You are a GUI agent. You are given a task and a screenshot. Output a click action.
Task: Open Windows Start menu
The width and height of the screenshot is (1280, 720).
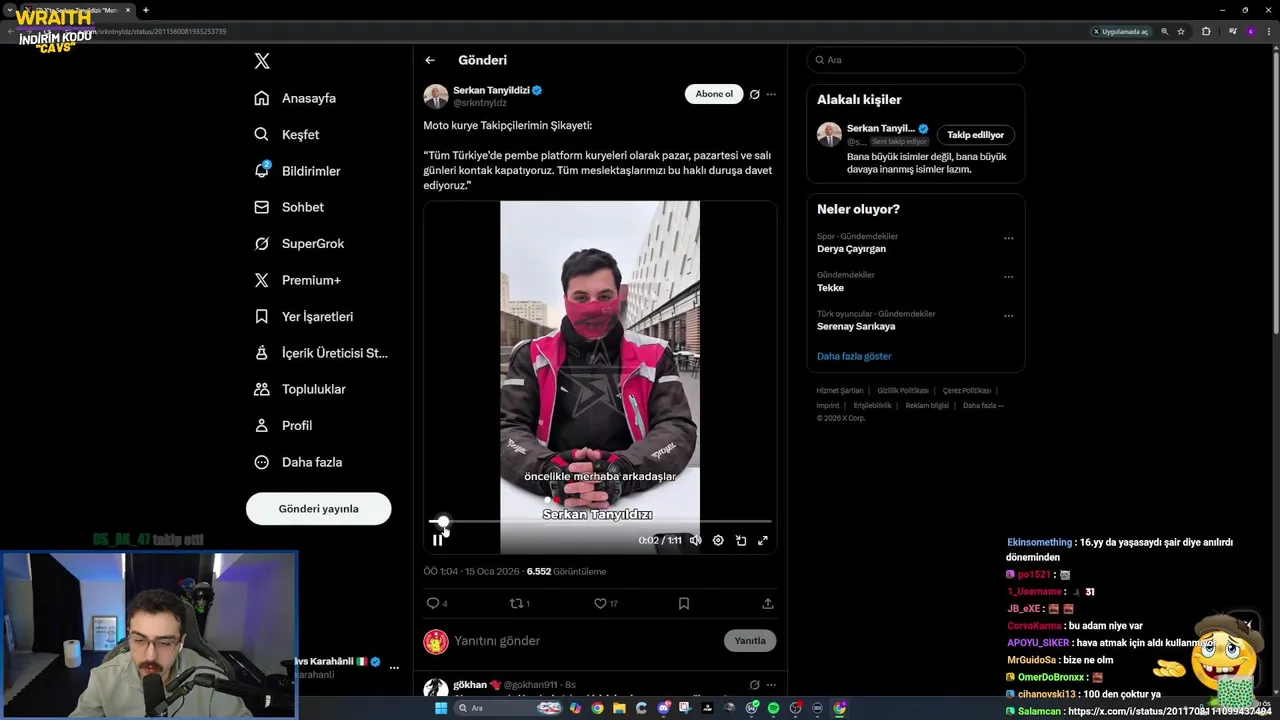440,708
